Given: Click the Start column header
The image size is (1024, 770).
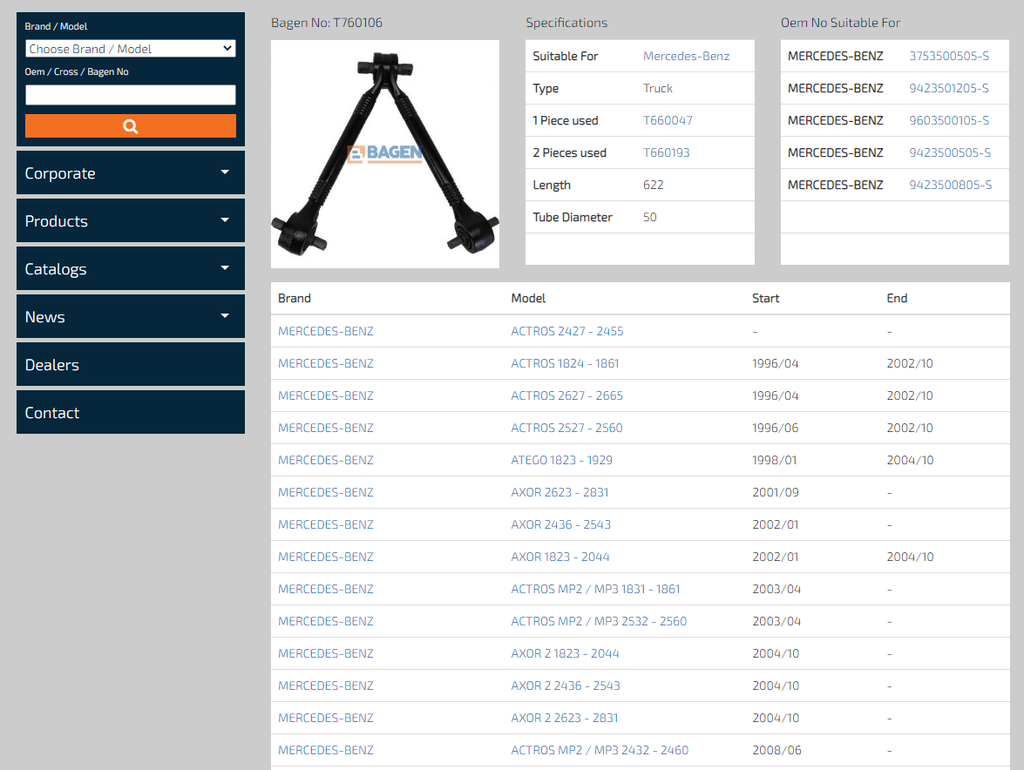Looking at the screenshot, I should 765,298.
